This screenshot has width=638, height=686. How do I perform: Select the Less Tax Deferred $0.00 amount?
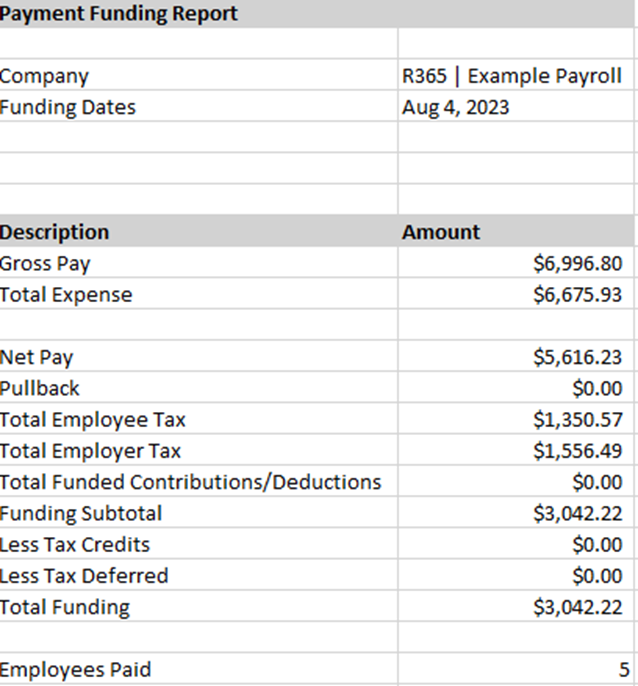[516, 575]
